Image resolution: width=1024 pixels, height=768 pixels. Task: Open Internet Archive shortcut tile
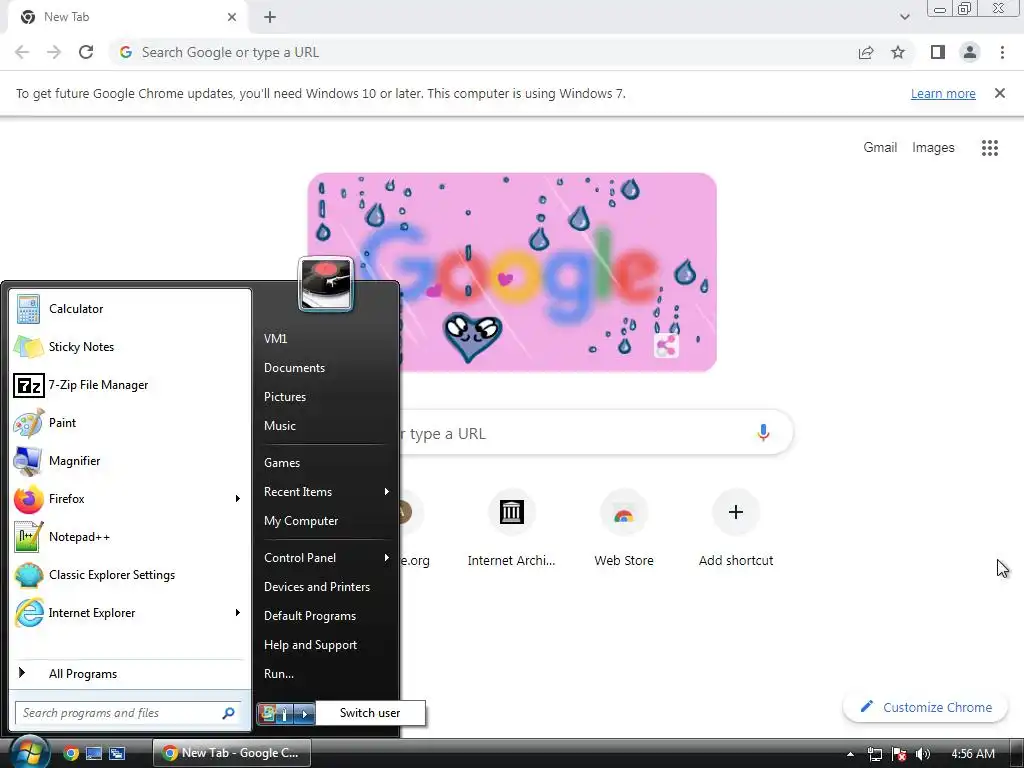511,530
